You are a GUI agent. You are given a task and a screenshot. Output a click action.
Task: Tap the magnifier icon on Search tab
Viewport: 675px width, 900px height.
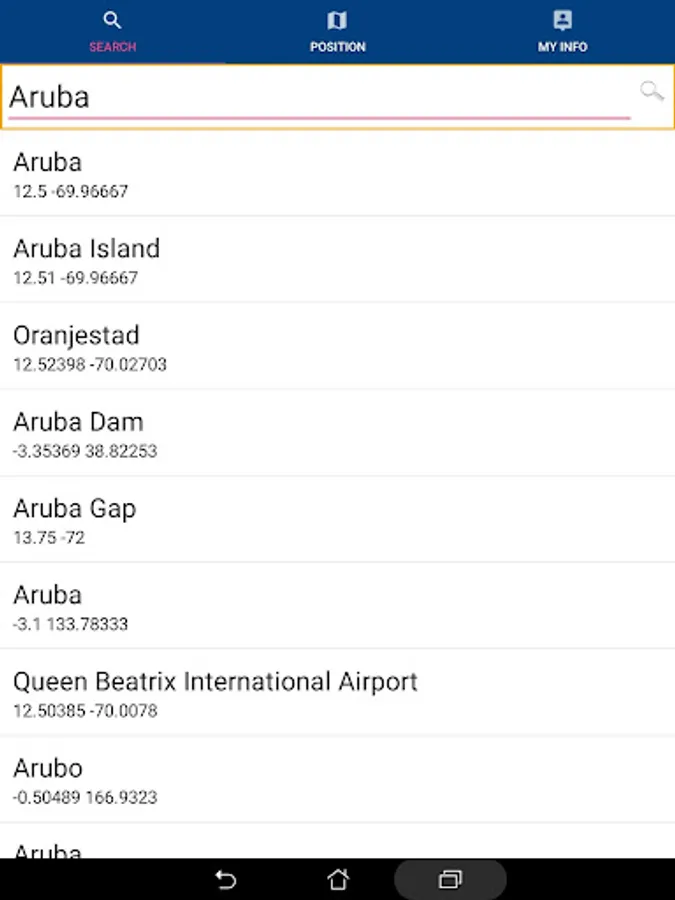112,21
